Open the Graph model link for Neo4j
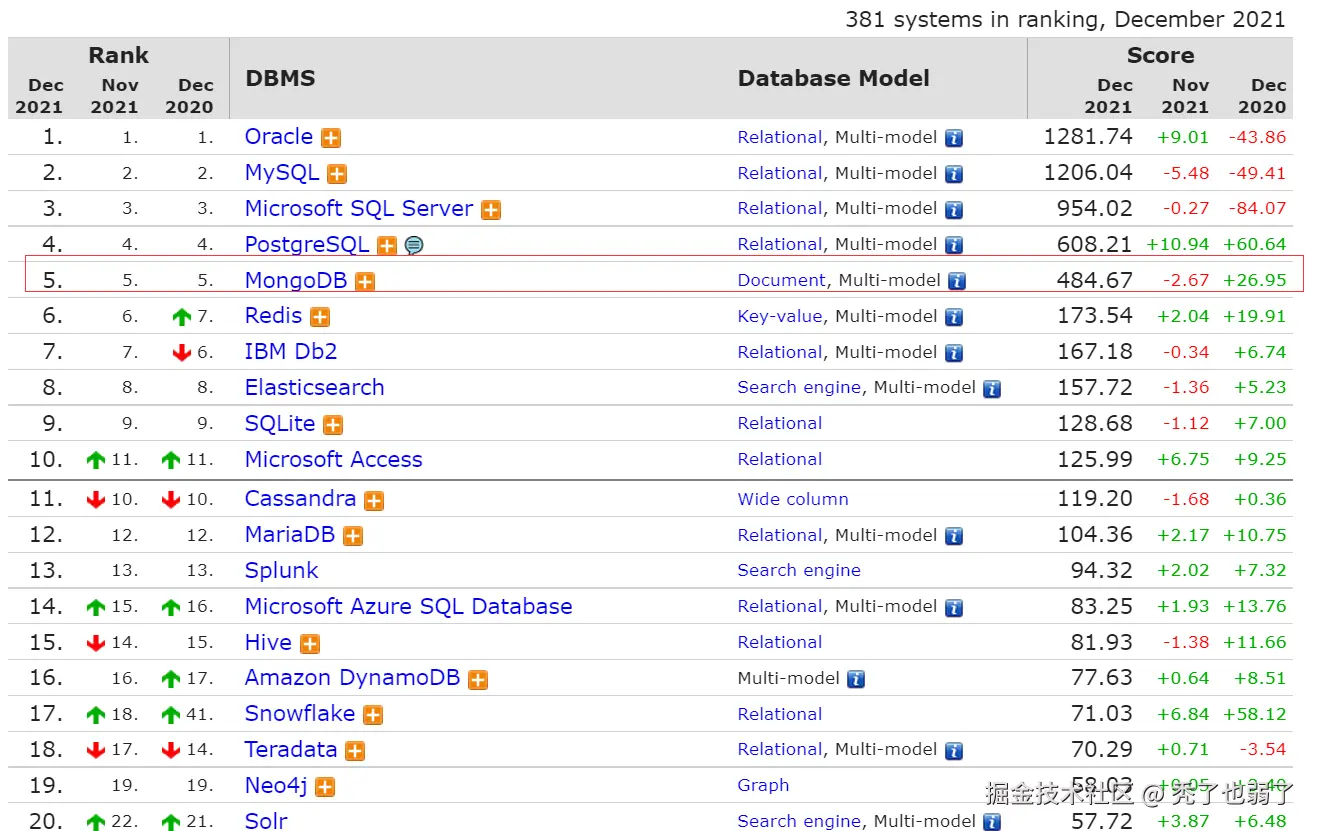Screen dimensions: 1319x831 (x=763, y=786)
